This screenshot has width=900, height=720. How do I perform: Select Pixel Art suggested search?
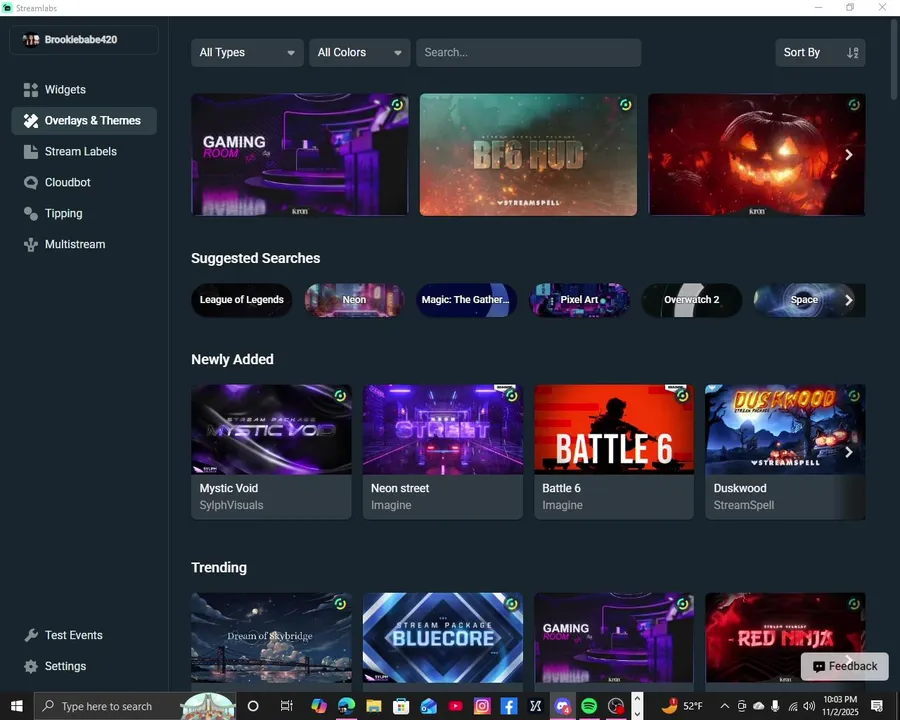click(579, 300)
